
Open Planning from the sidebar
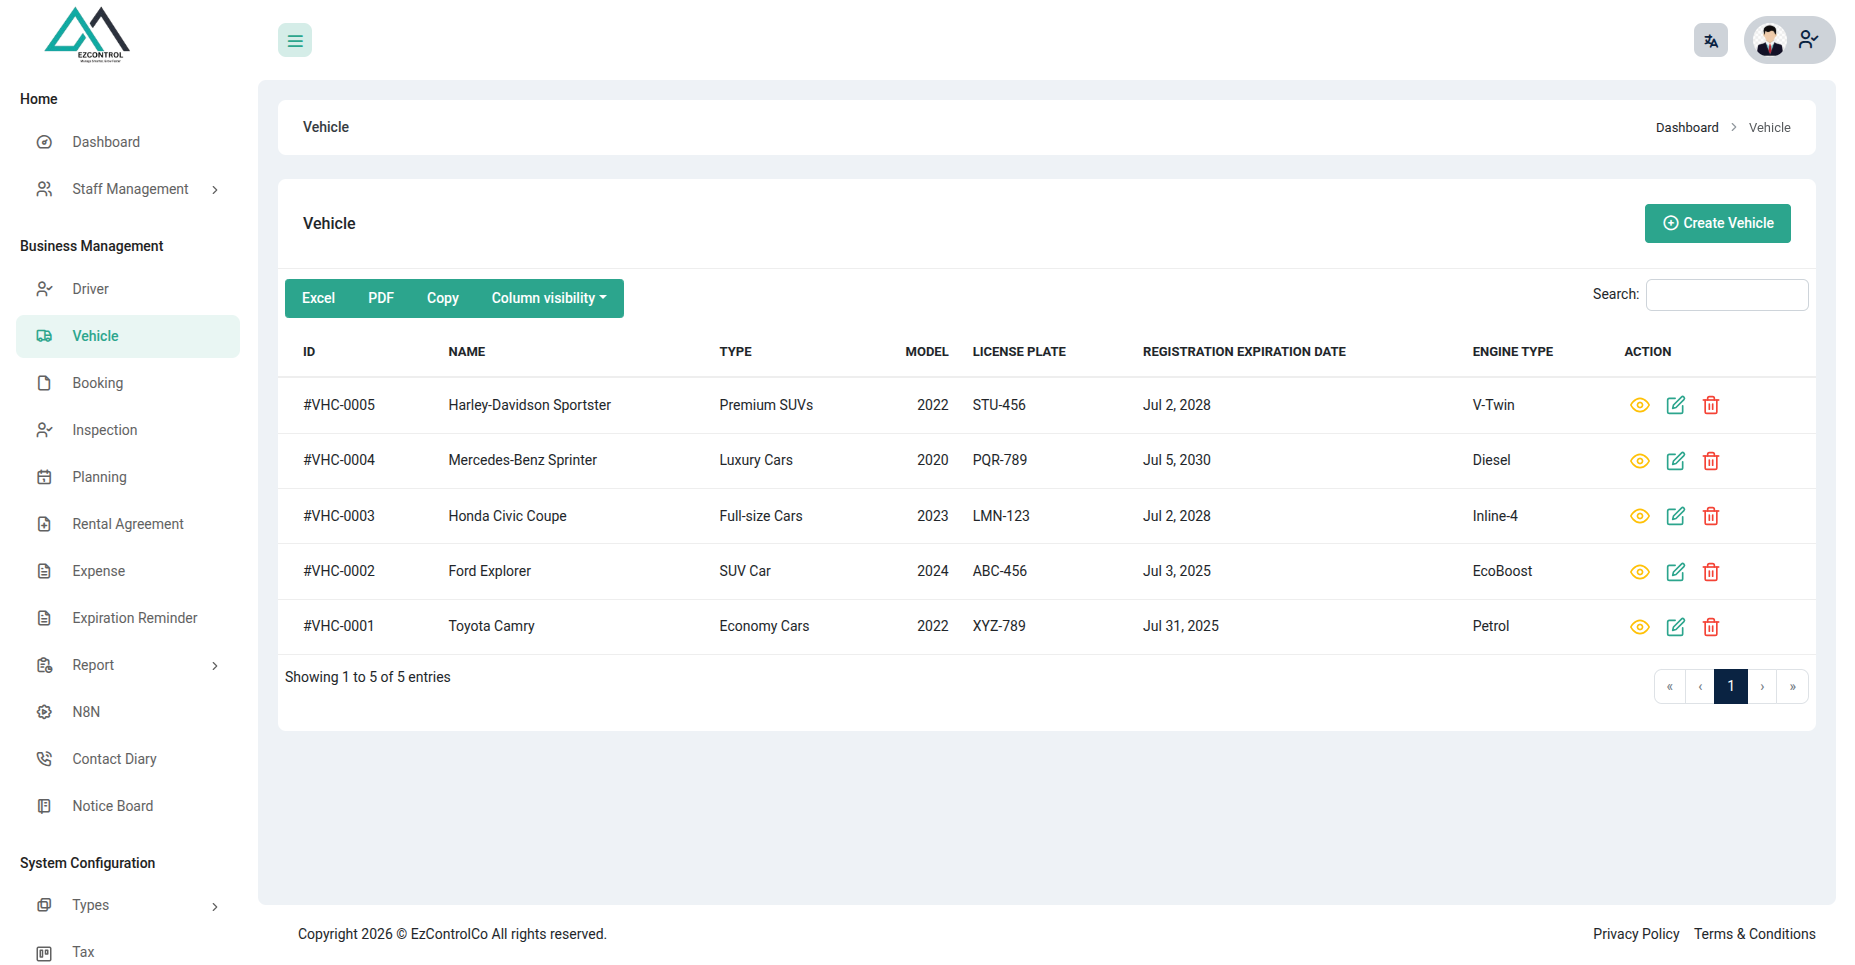128,477
